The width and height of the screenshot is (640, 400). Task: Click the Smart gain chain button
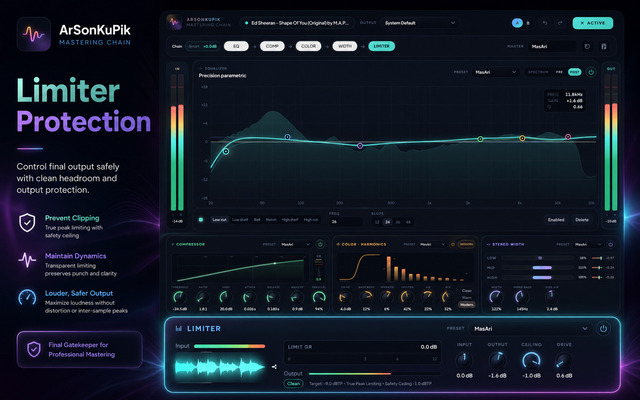tap(202, 46)
